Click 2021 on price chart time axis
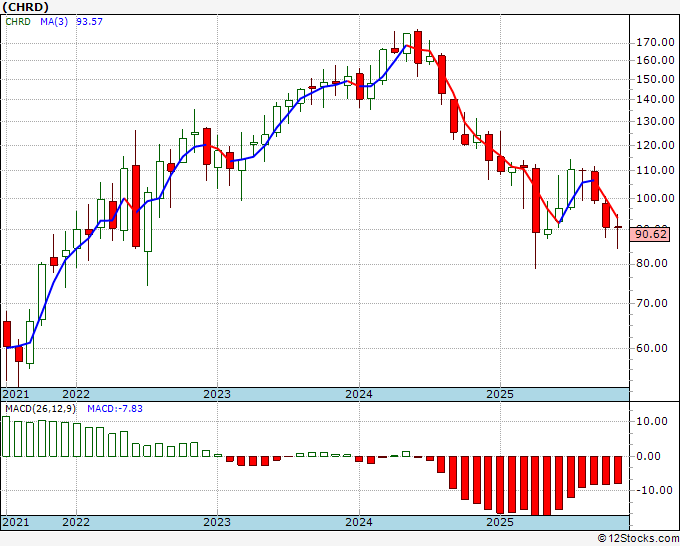This screenshot has height=546, width=680. 16,394
